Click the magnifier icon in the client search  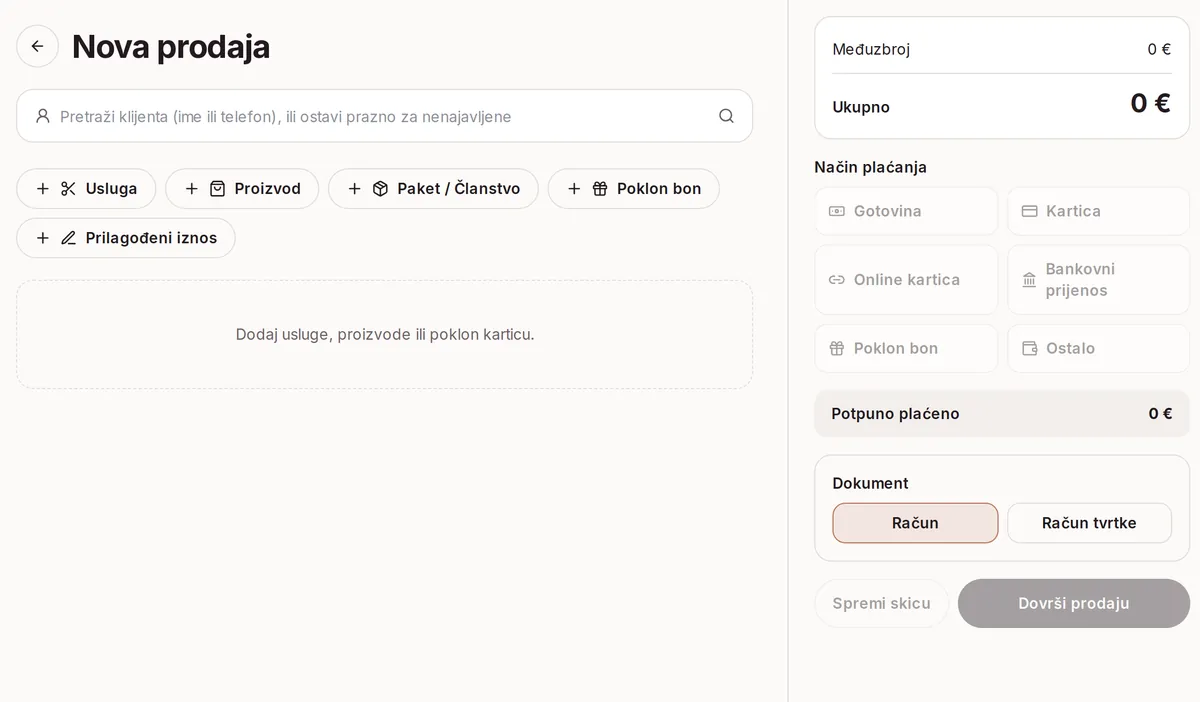726,116
